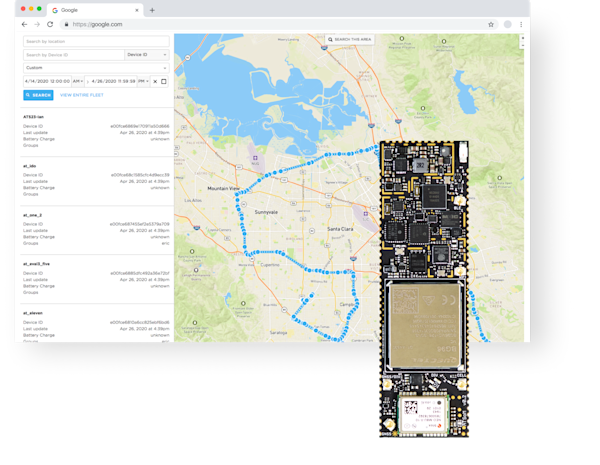
Task: Click the Mountain View map label
Action: point(223,188)
